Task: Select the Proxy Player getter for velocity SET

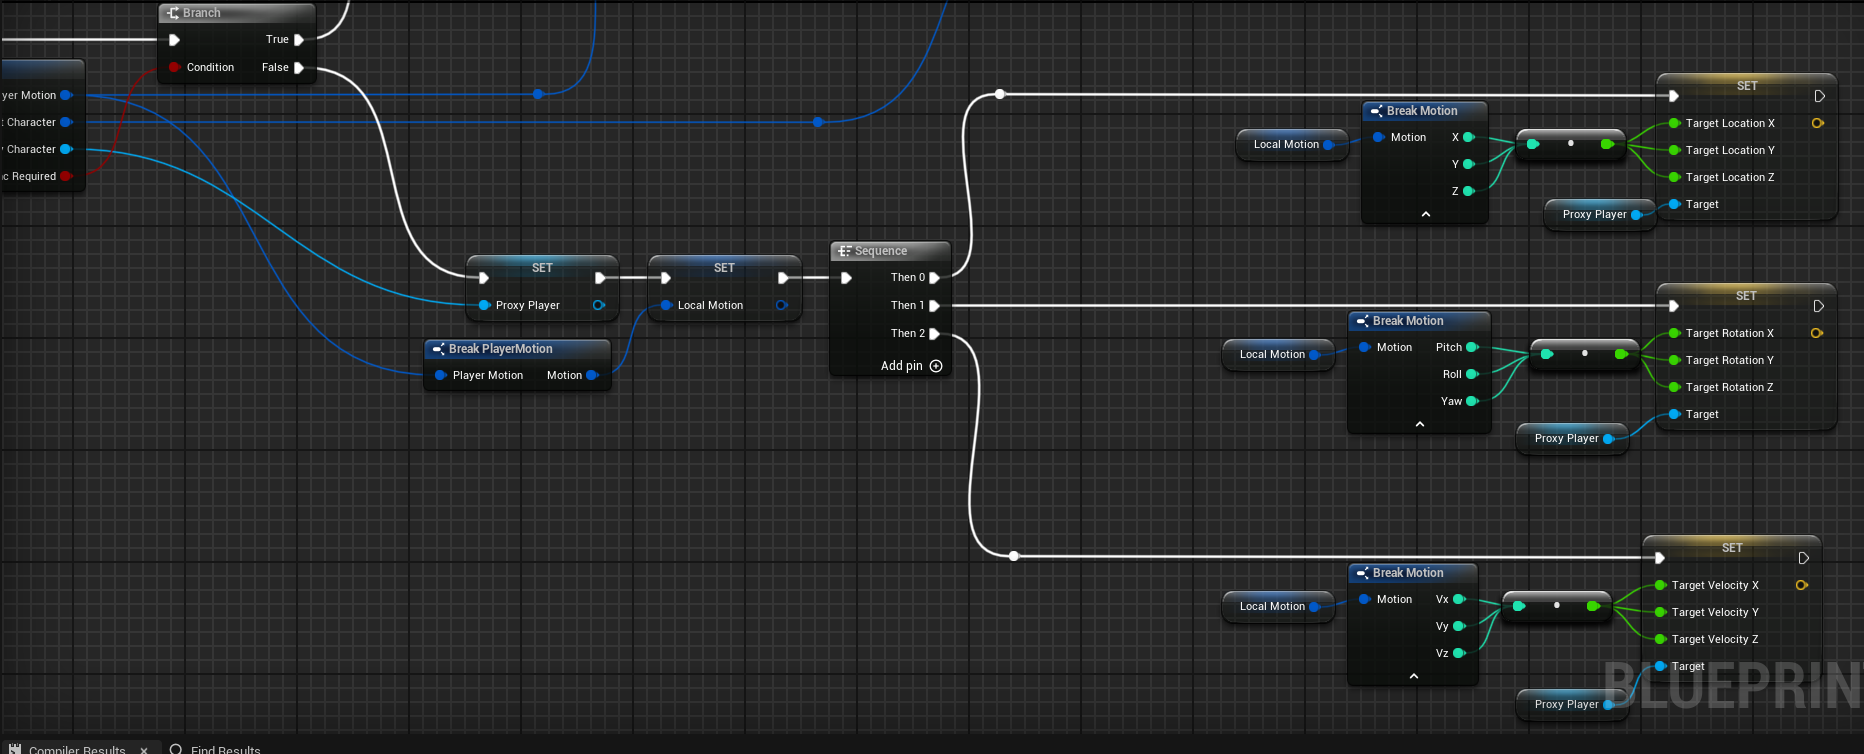Action: tap(1572, 704)
